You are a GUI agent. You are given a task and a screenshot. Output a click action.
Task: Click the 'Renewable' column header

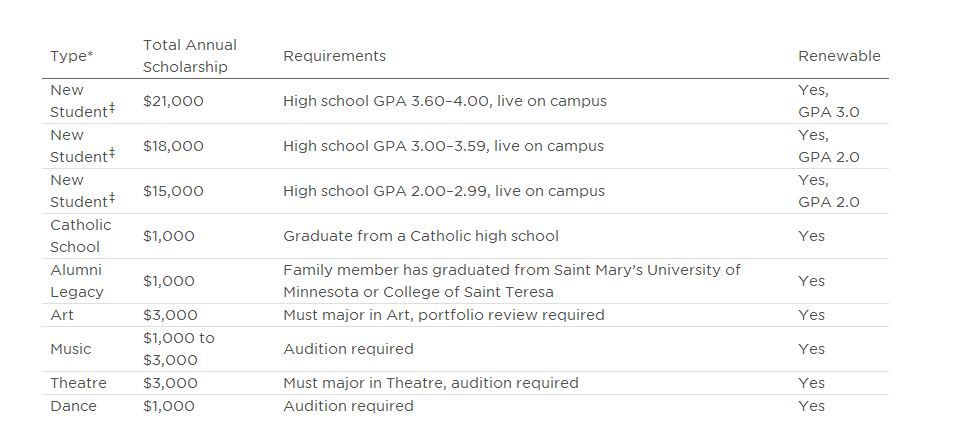point(839,56)
